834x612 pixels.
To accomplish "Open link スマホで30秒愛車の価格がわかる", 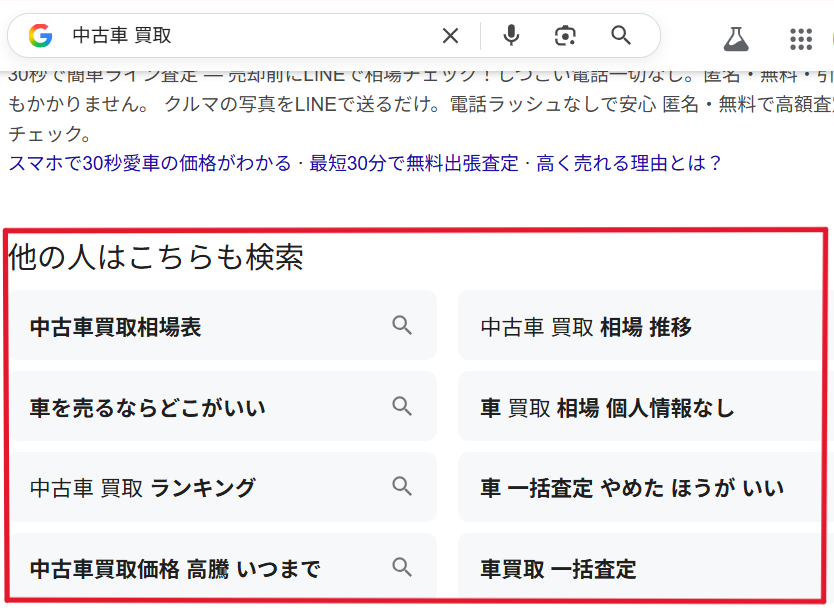I will [150, 163].
